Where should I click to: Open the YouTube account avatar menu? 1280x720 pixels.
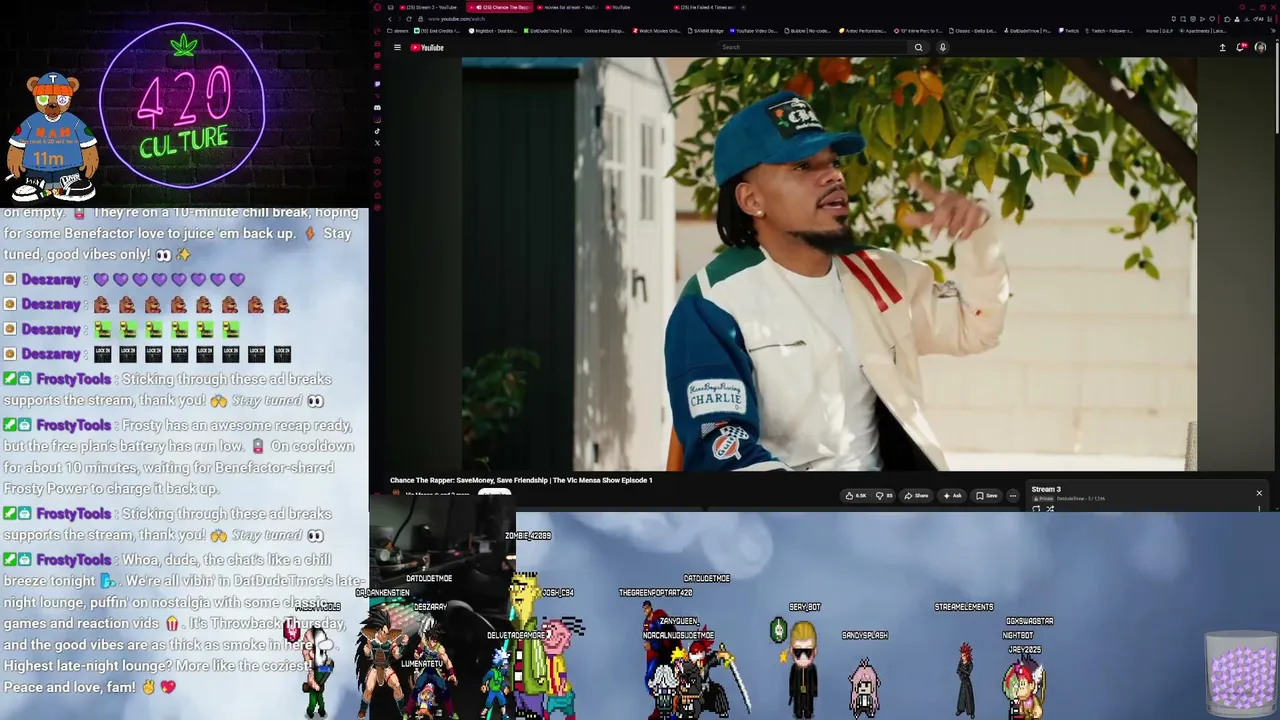[x=1260, y=47]
